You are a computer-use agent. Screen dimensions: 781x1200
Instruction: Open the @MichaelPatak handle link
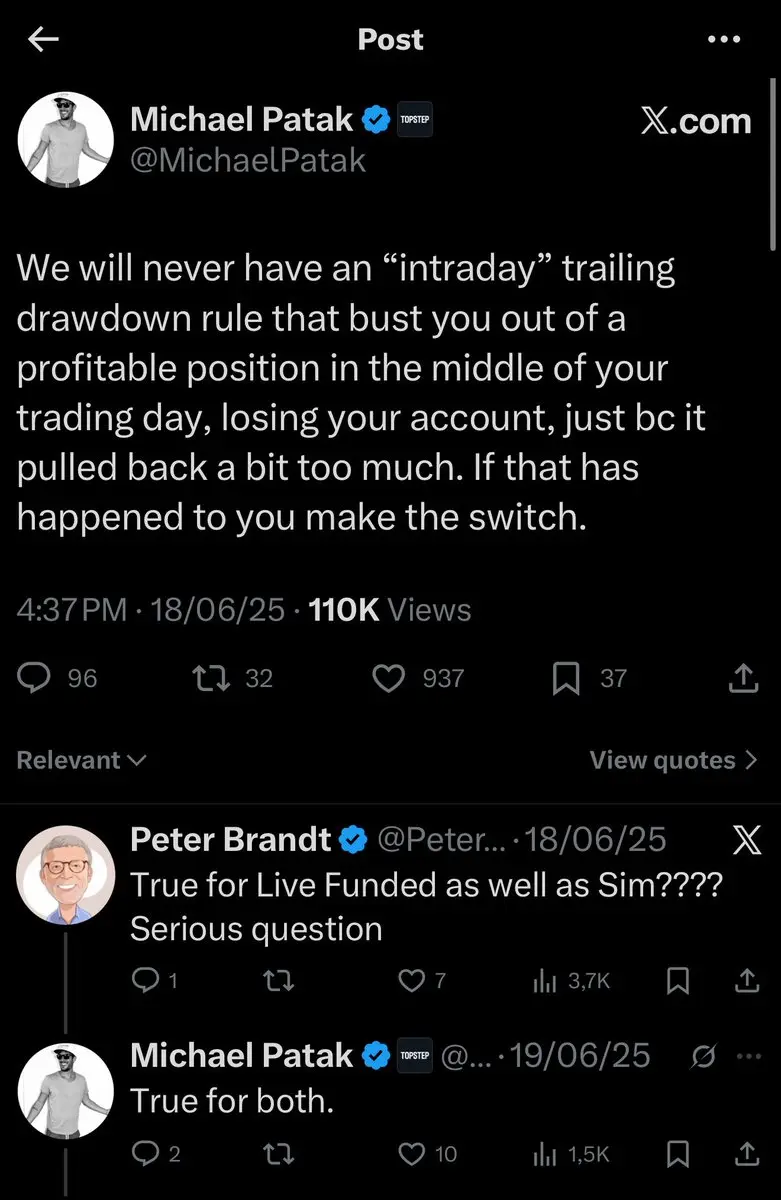pyautogui.click(x=248, y=160)
